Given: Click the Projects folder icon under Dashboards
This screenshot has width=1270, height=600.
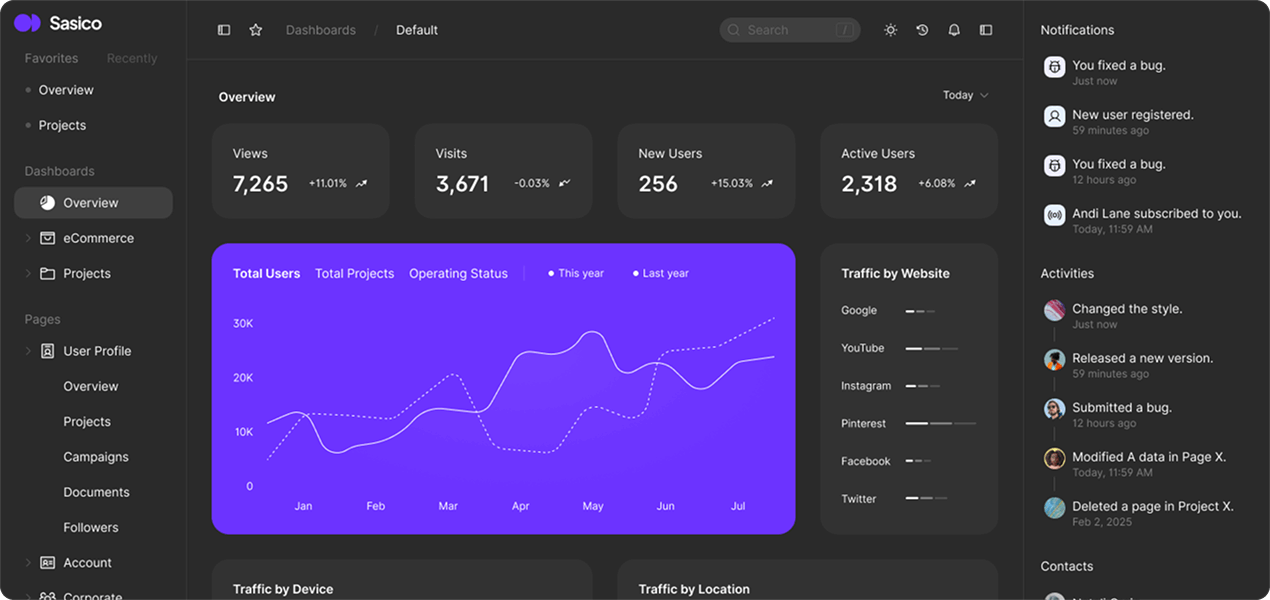Looking at the screenshot, I should [x=47, y=273].
